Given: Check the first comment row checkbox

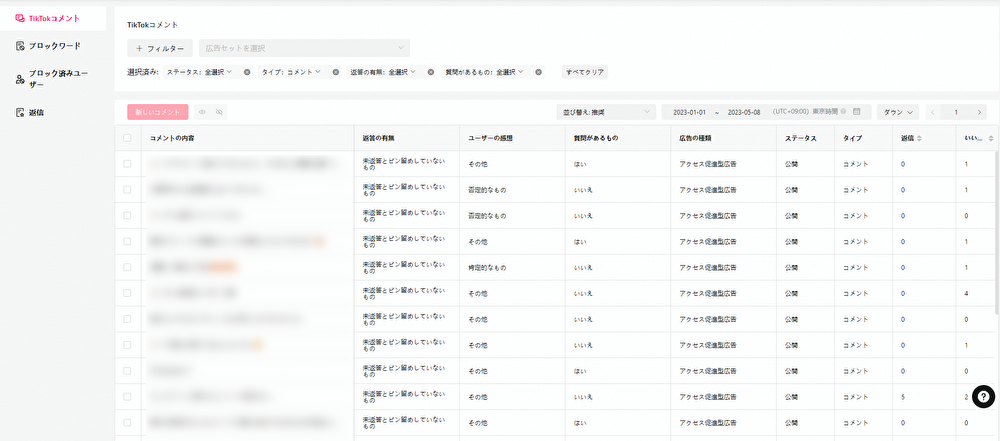Looking at the screenshot, I should [127, 163].
